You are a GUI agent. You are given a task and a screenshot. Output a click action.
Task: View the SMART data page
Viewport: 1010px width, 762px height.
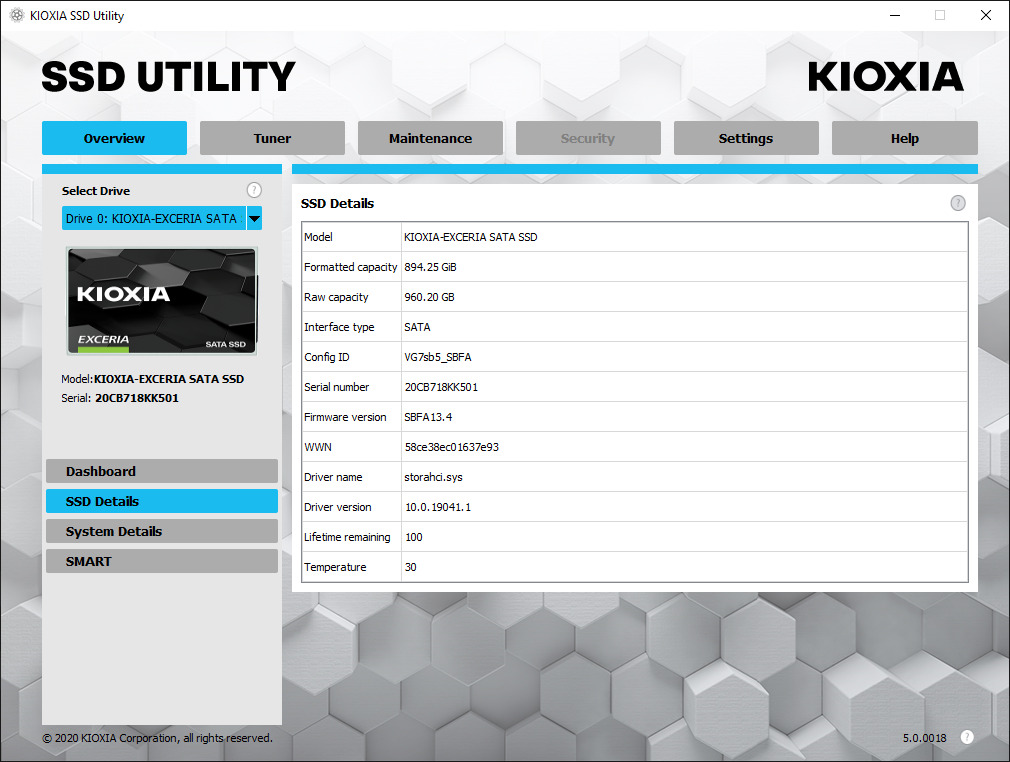[161, 561]
